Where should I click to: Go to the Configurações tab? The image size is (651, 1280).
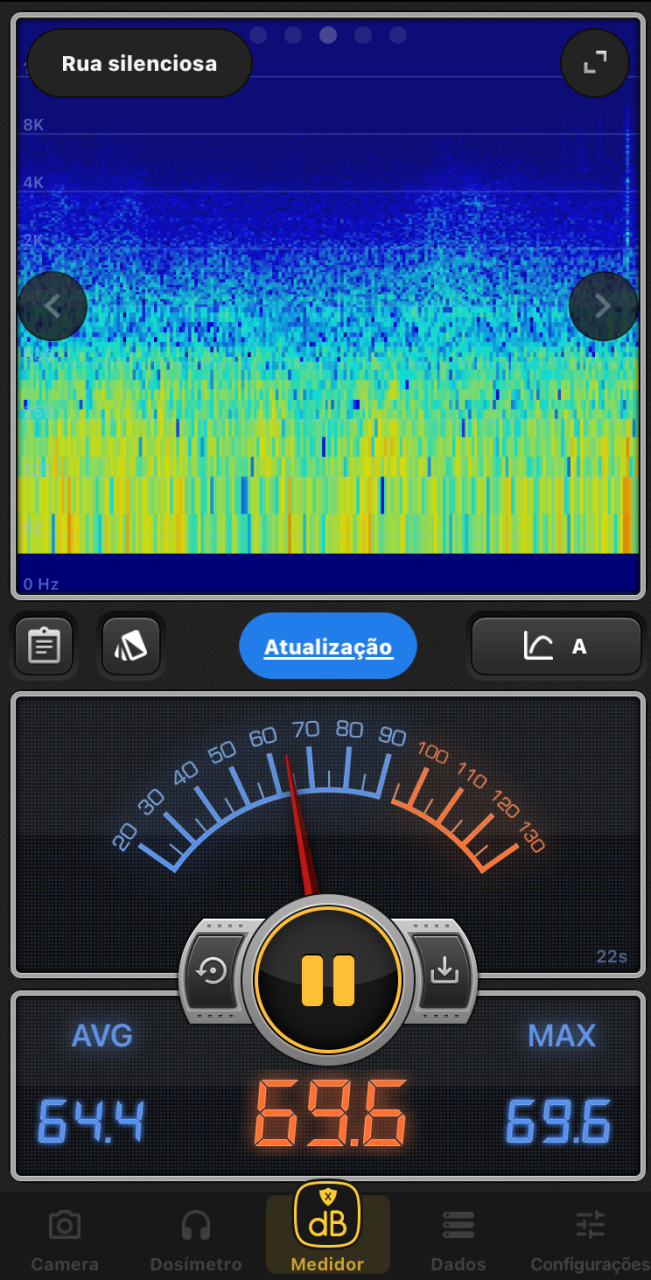(x=590, y=1238)
